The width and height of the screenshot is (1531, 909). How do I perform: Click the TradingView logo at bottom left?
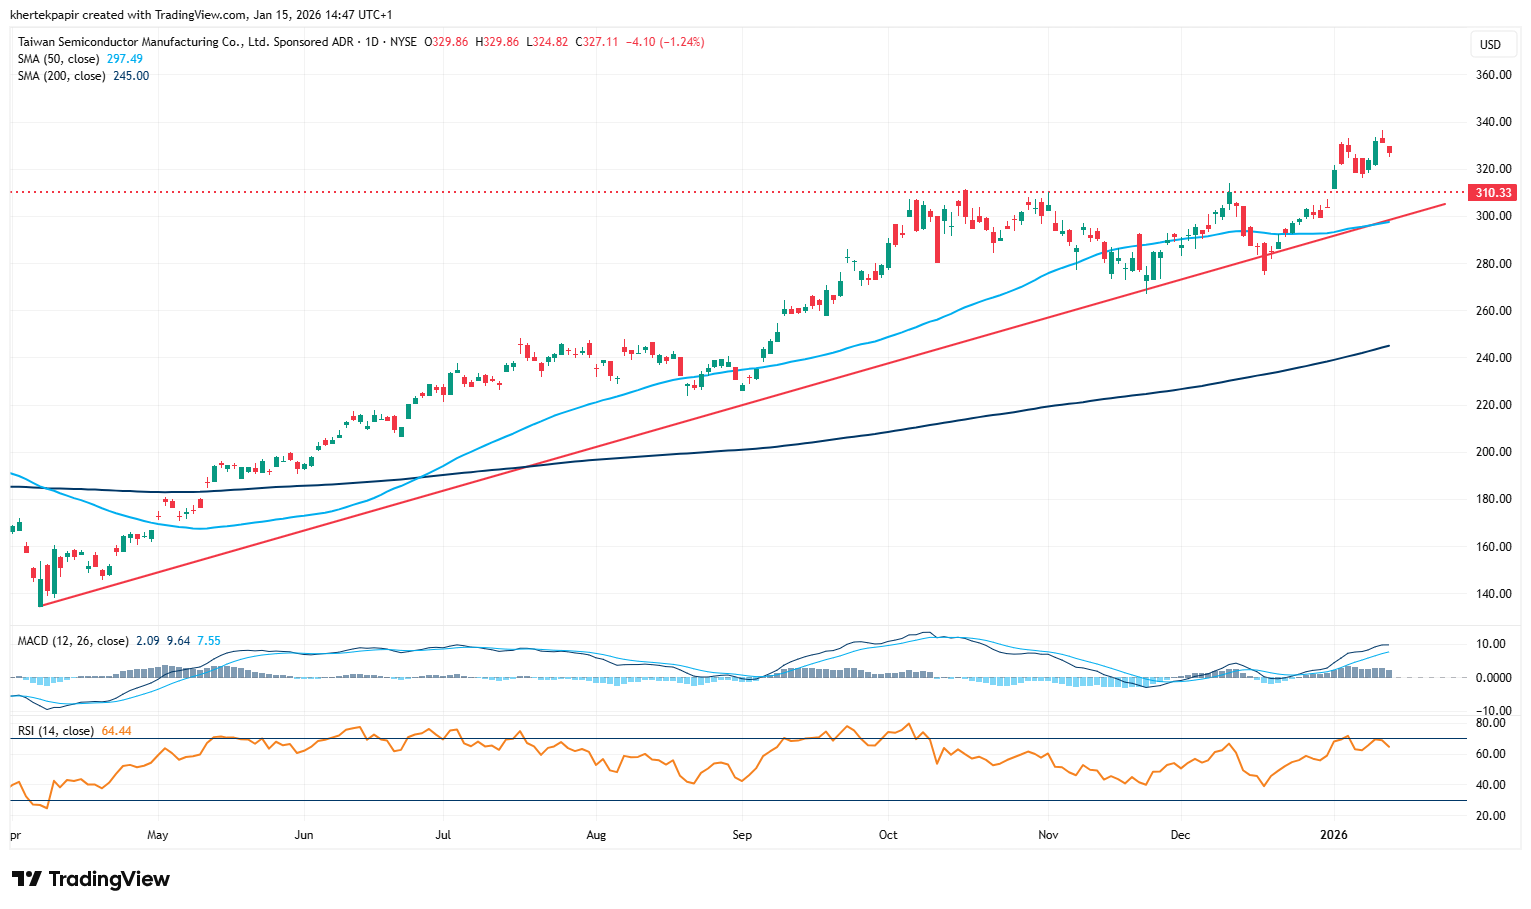click(91, 879)
